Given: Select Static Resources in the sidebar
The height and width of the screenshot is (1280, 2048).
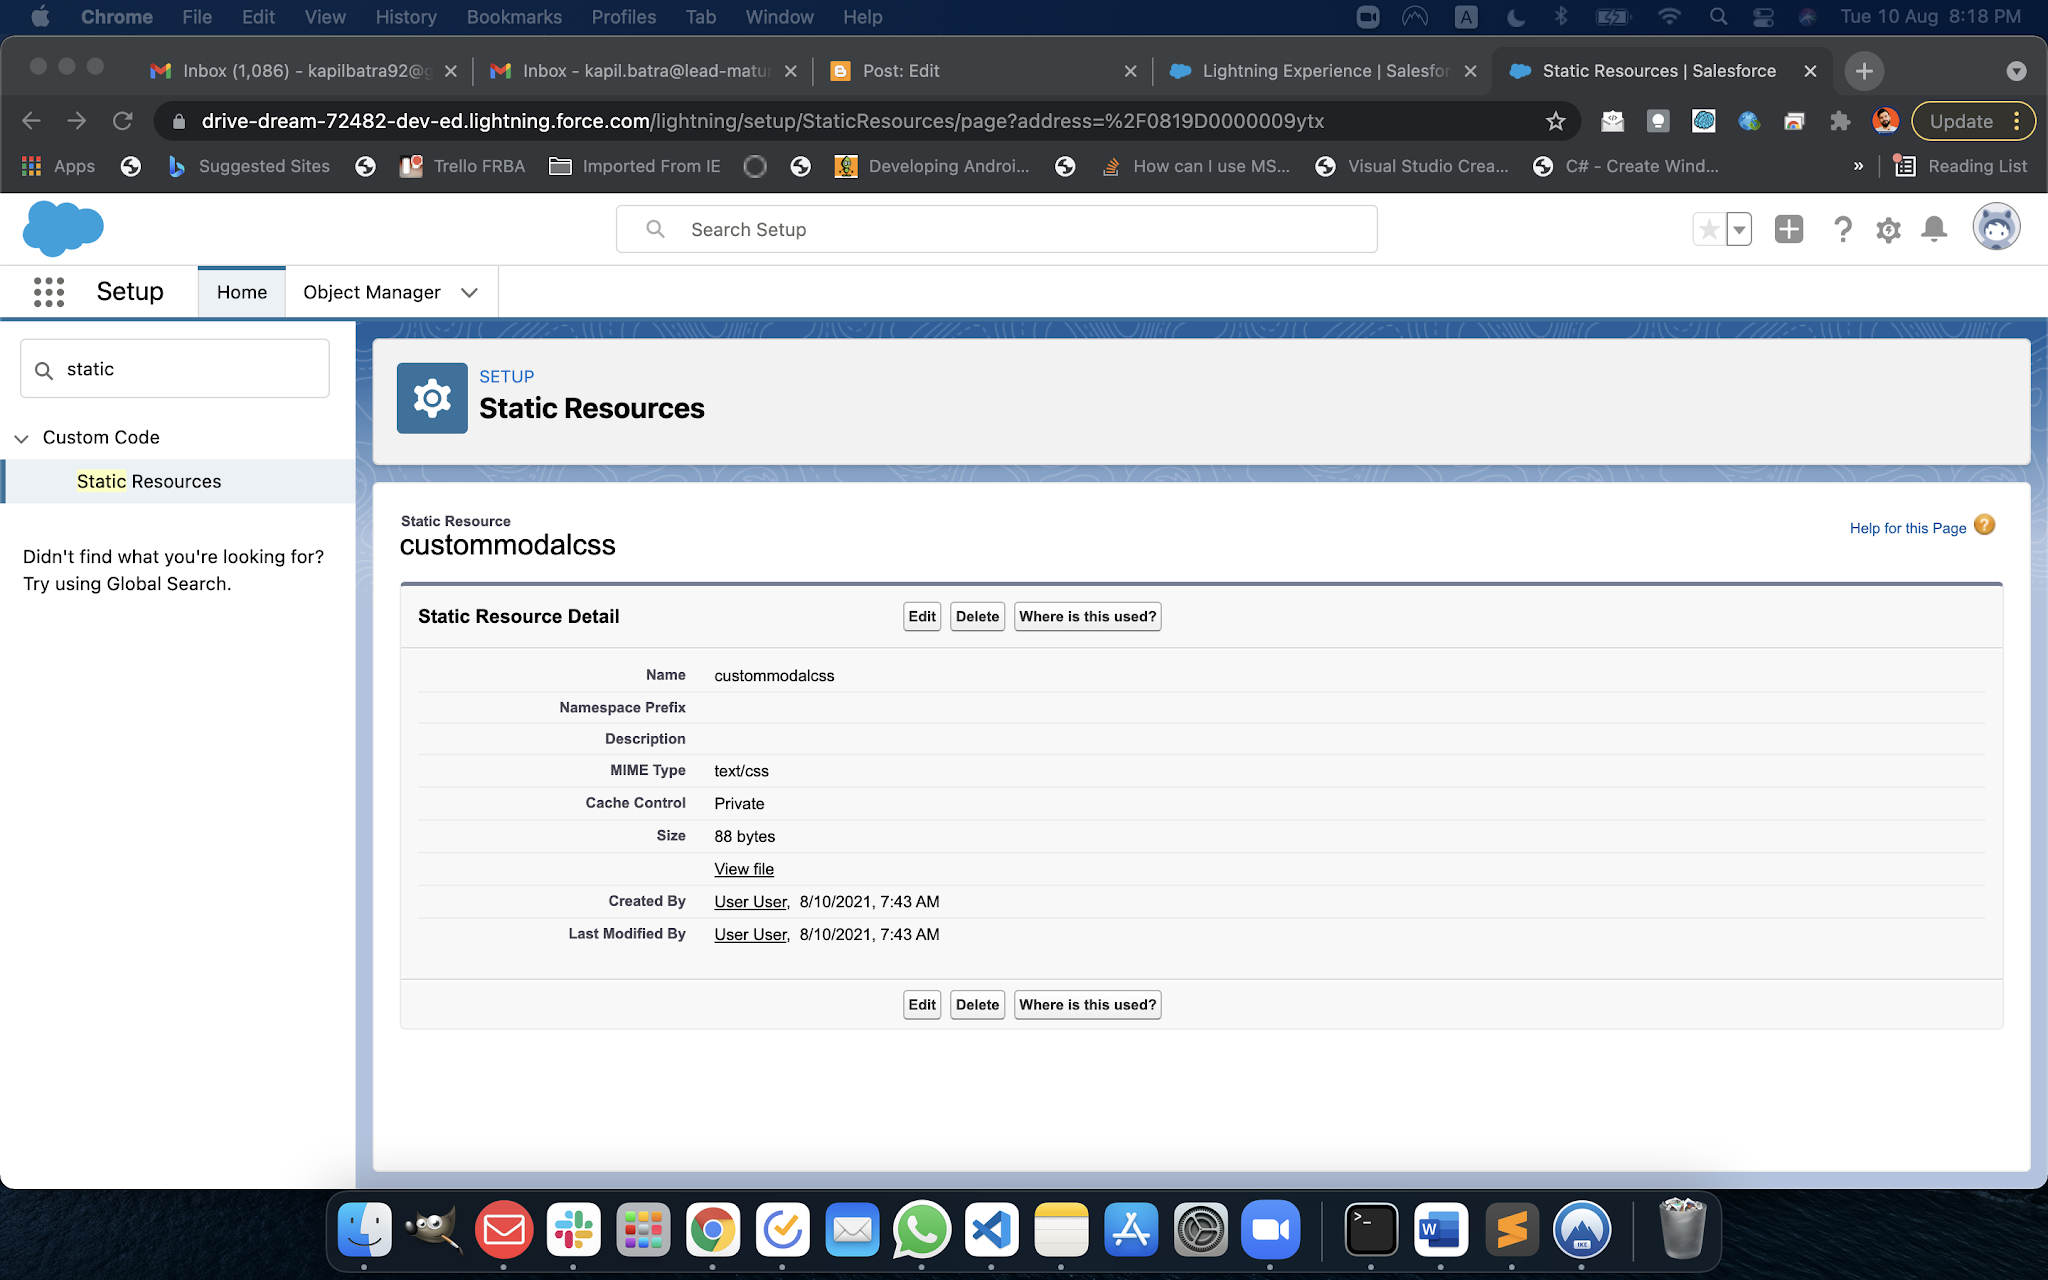Looking at the screenshot, I should 149,481.
